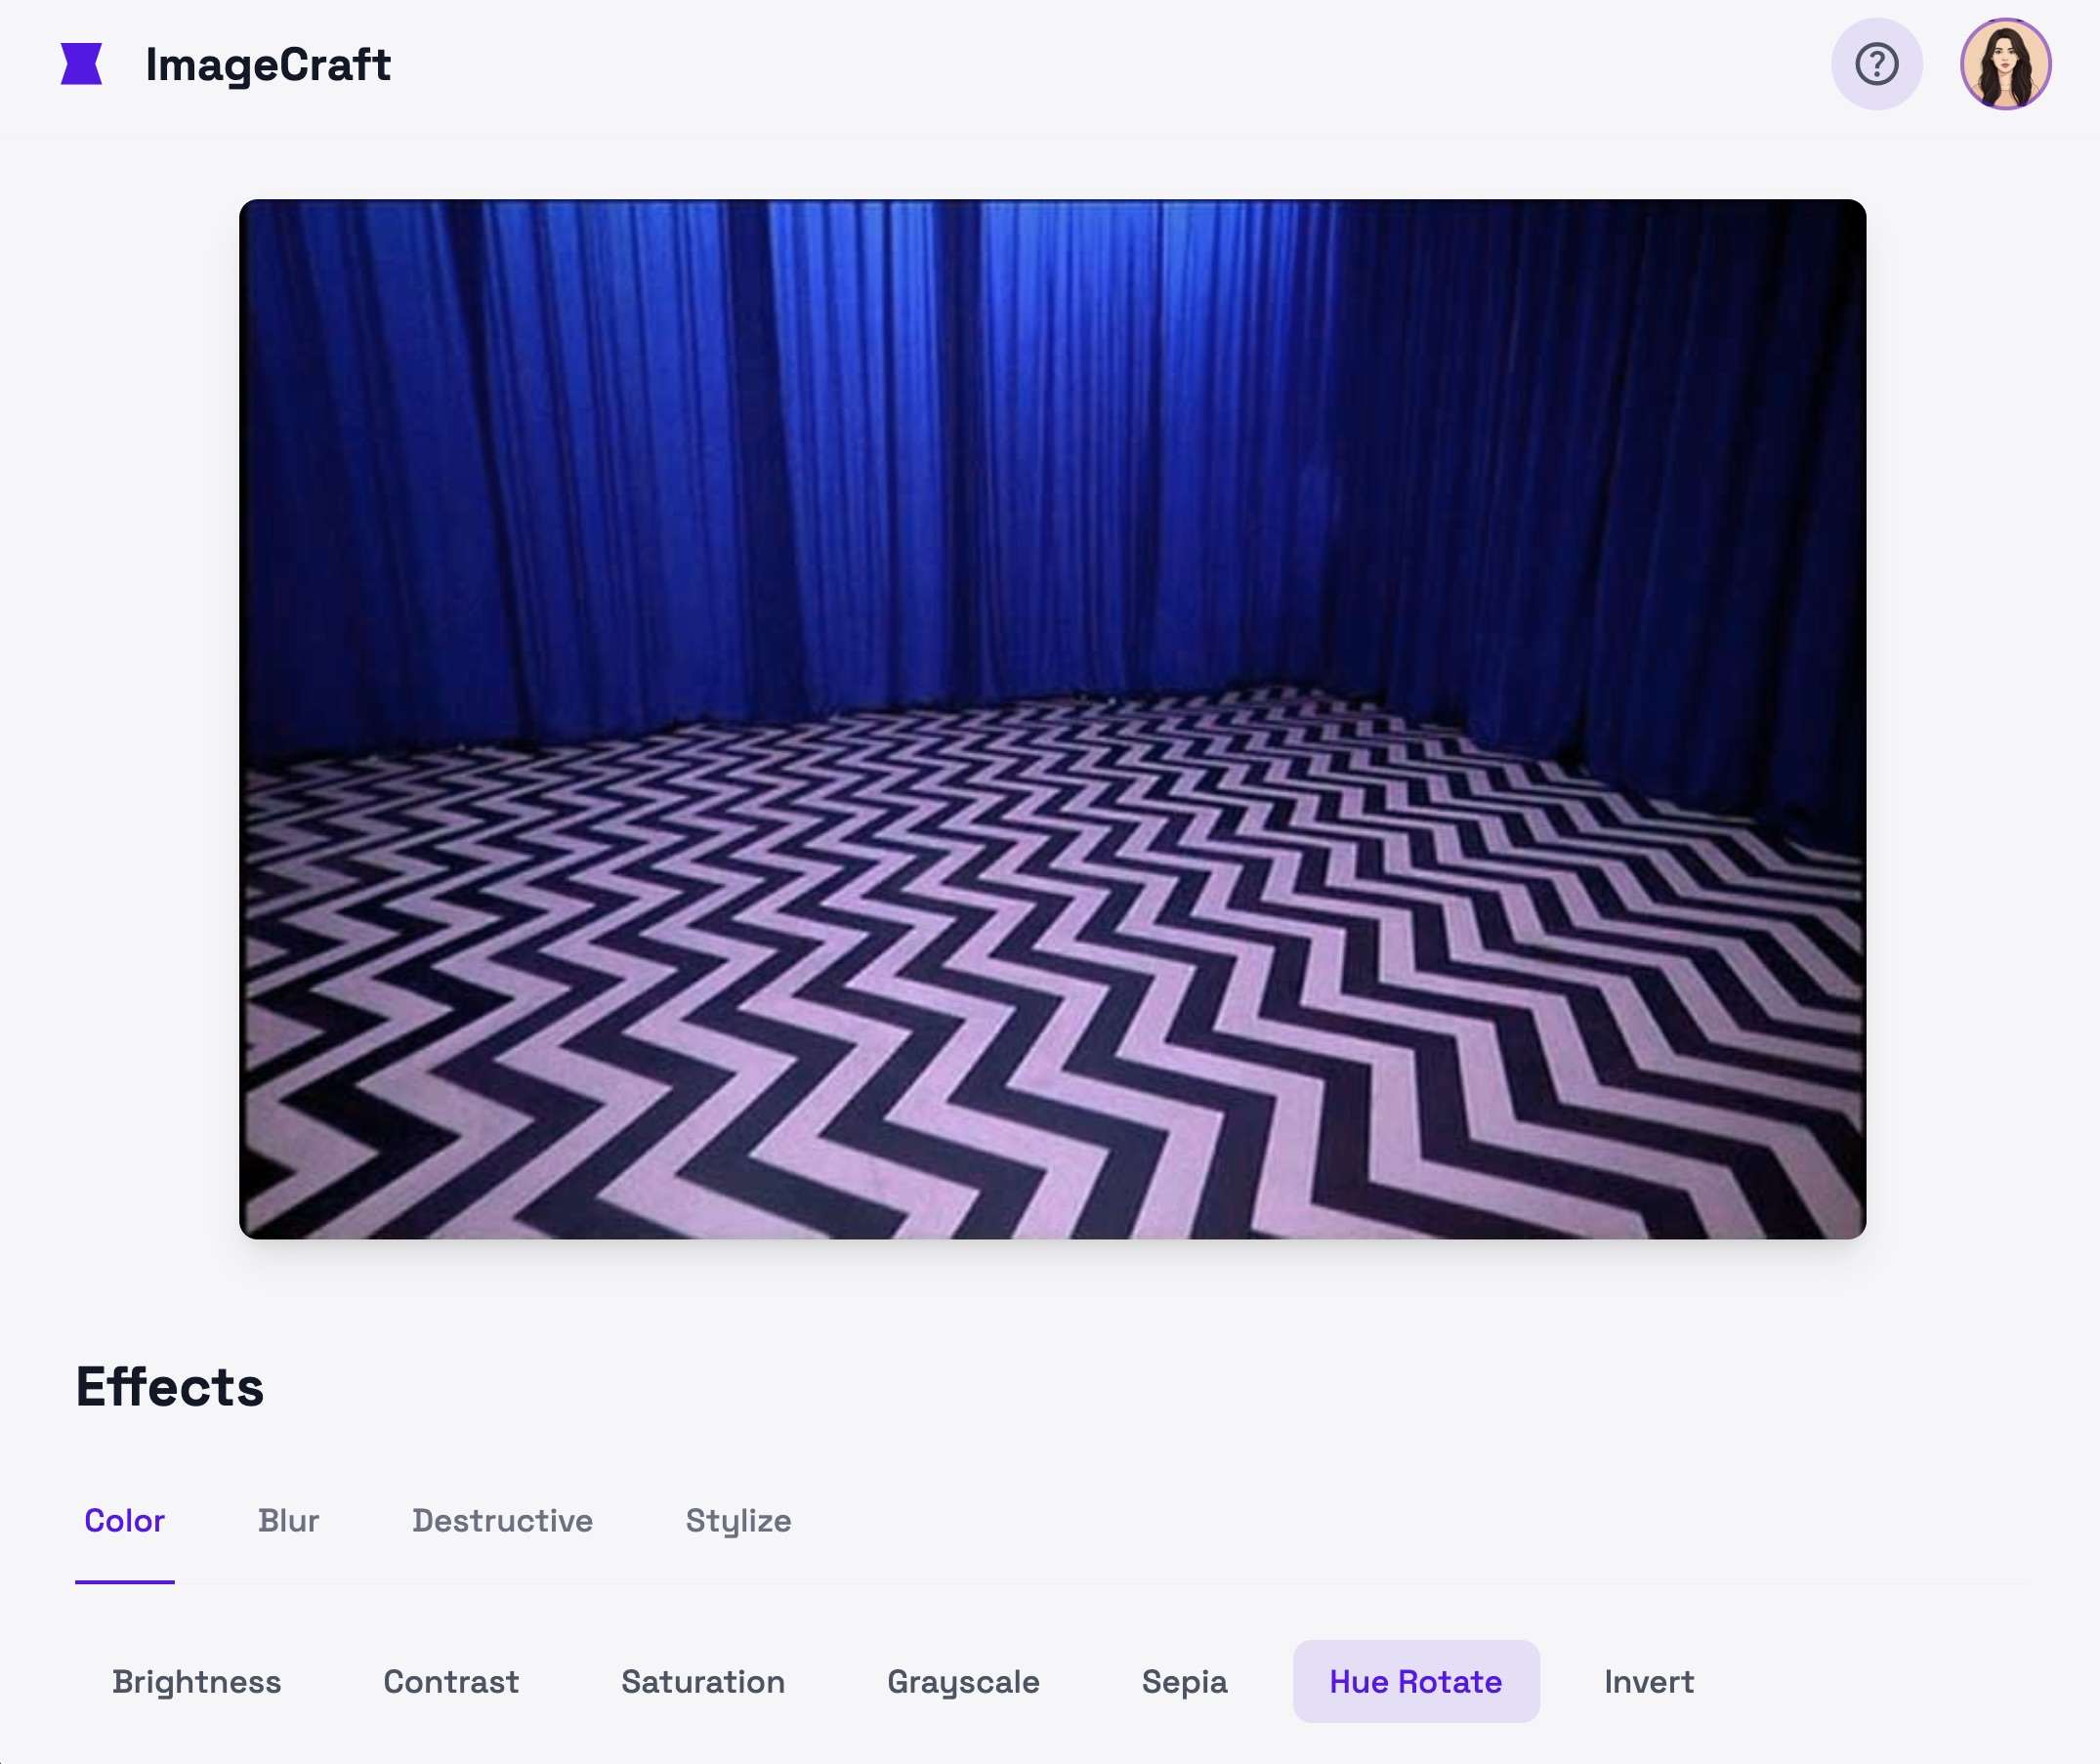Viewport: 2100px width, 1764px height.
Task: Select the Stylize tab
Action: pos(738,1521)
